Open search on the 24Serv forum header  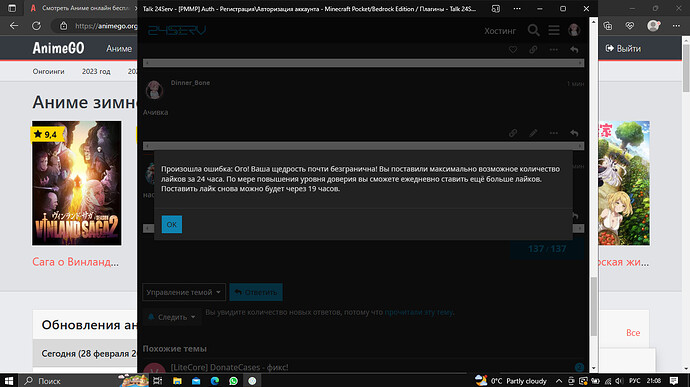click(x=533, y=30)
